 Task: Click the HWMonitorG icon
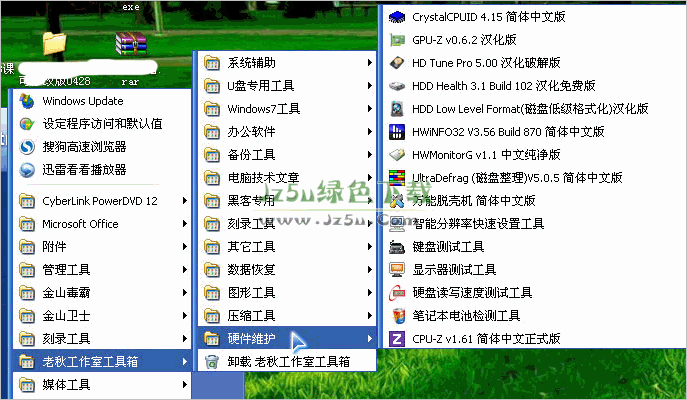pos(397,155)
